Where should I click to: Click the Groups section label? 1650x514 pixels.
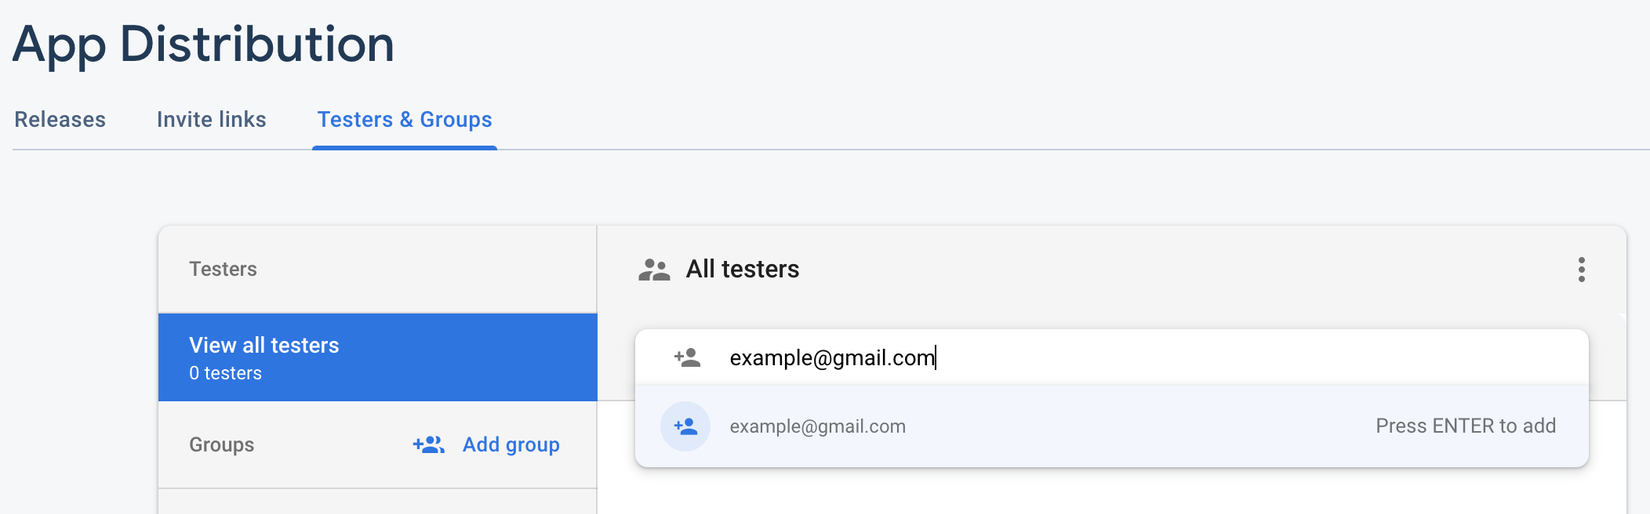pyautogui.click(x=222, y=445)
